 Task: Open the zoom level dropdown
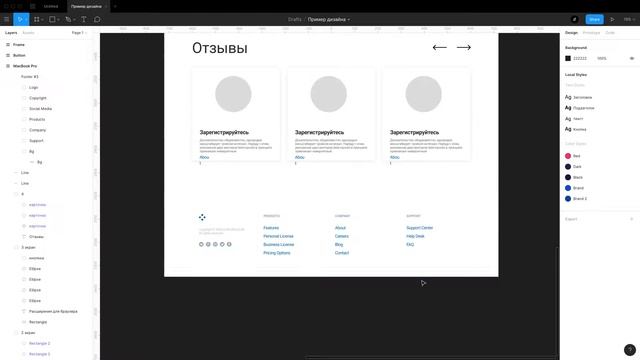(x=629, y=19)
